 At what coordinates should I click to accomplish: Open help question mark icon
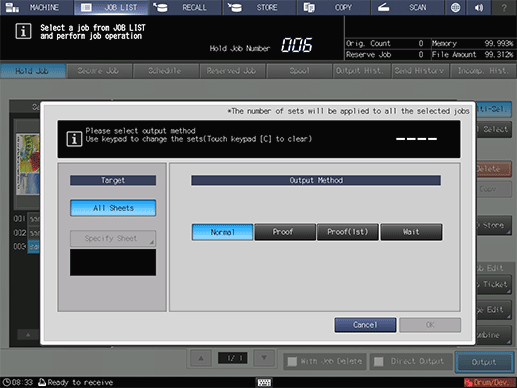point(504,7)
